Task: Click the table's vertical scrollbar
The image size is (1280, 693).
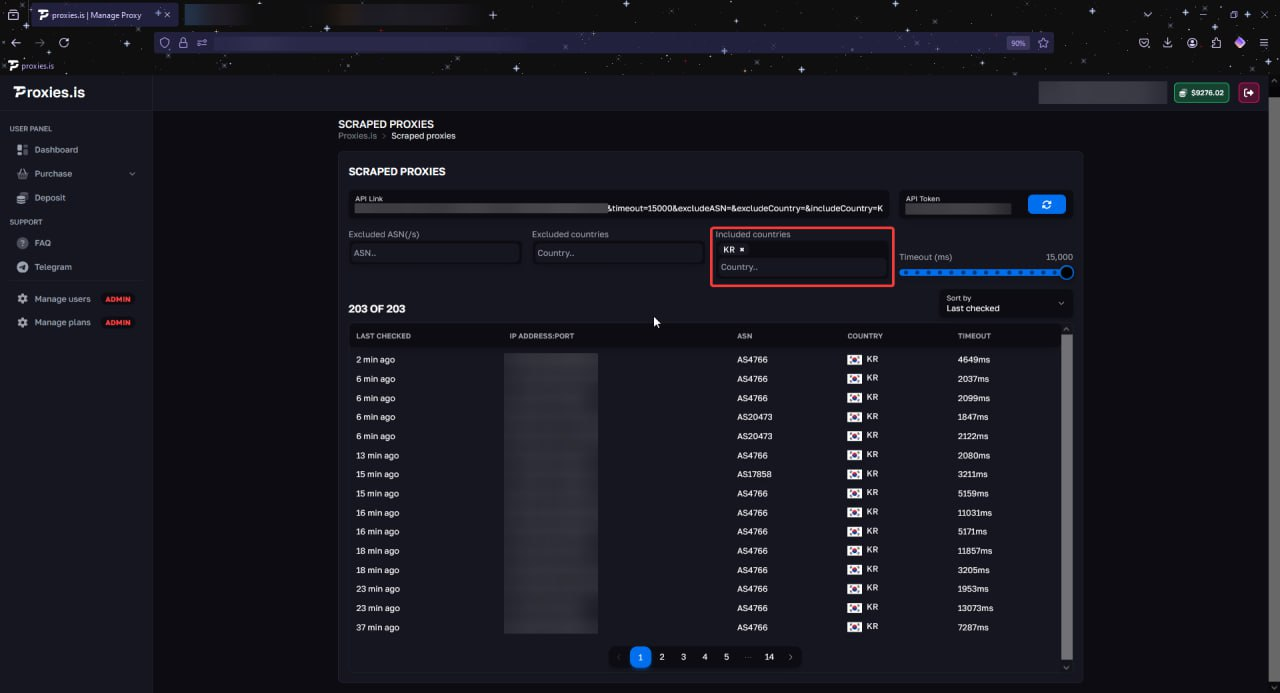Action: [1066, 496]
